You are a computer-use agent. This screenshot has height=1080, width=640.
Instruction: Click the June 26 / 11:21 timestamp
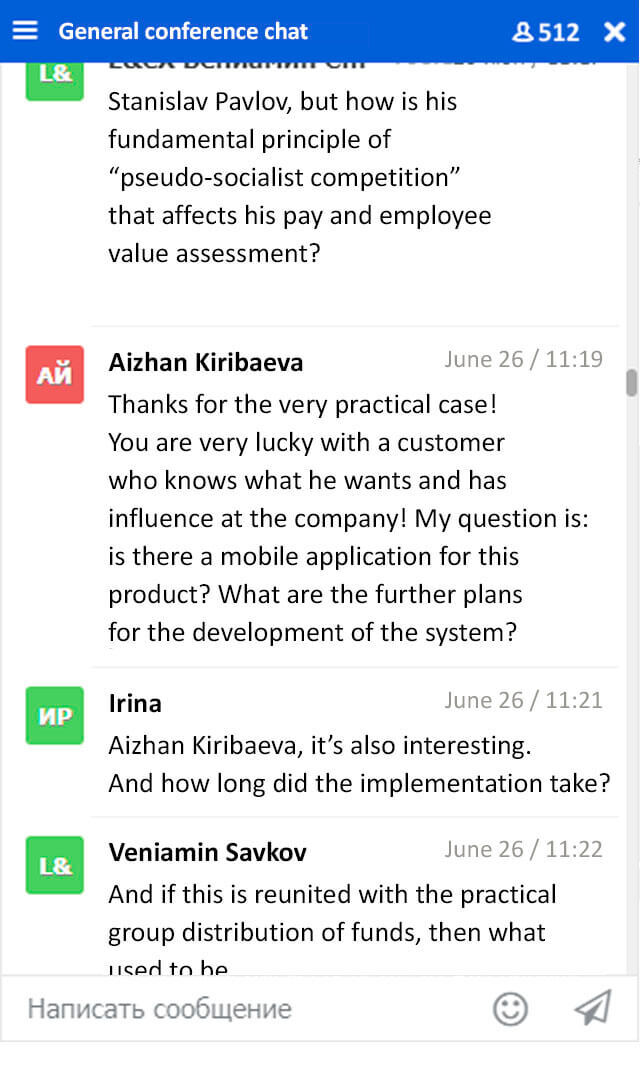(523, 700)
